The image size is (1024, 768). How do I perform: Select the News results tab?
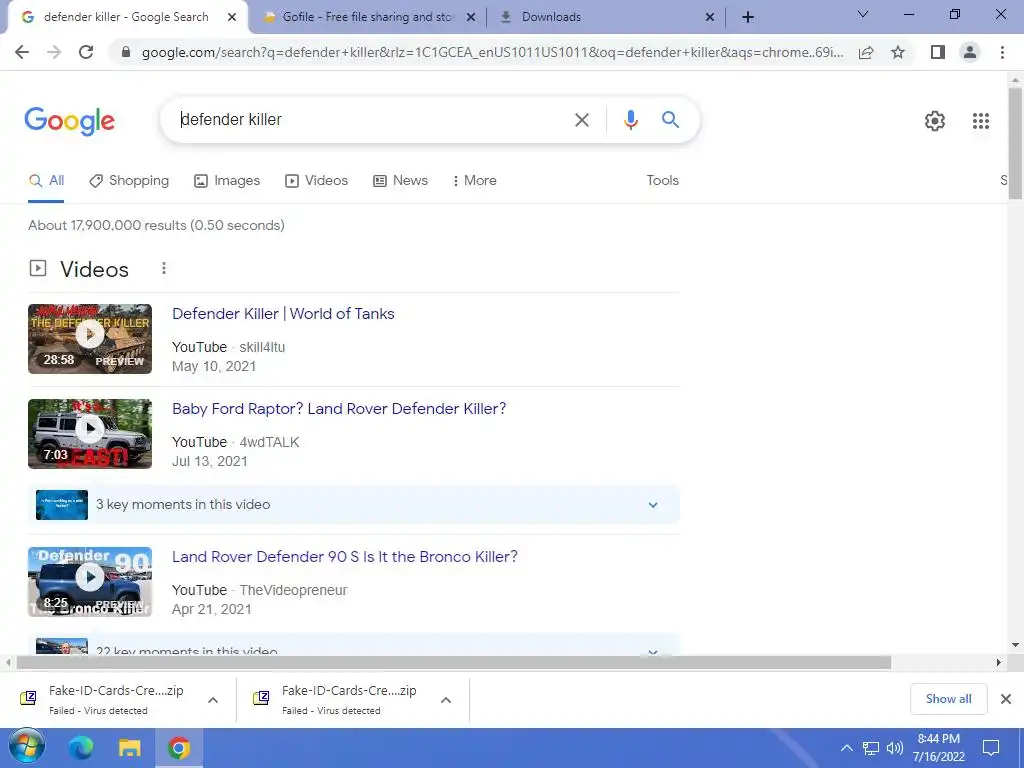(400, 181)
